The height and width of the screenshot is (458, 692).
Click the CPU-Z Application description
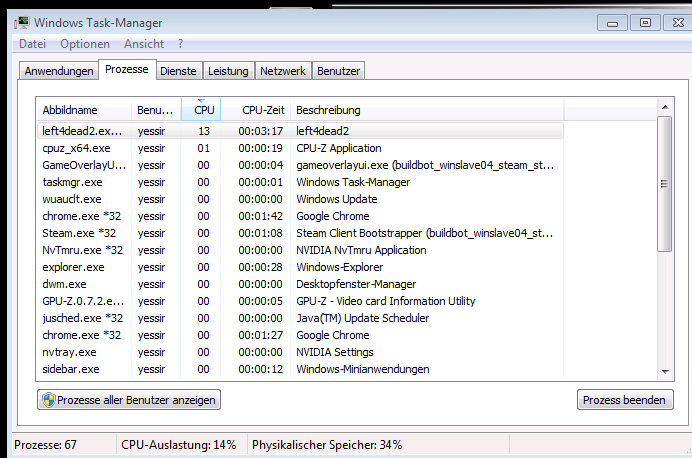[339, 148]
